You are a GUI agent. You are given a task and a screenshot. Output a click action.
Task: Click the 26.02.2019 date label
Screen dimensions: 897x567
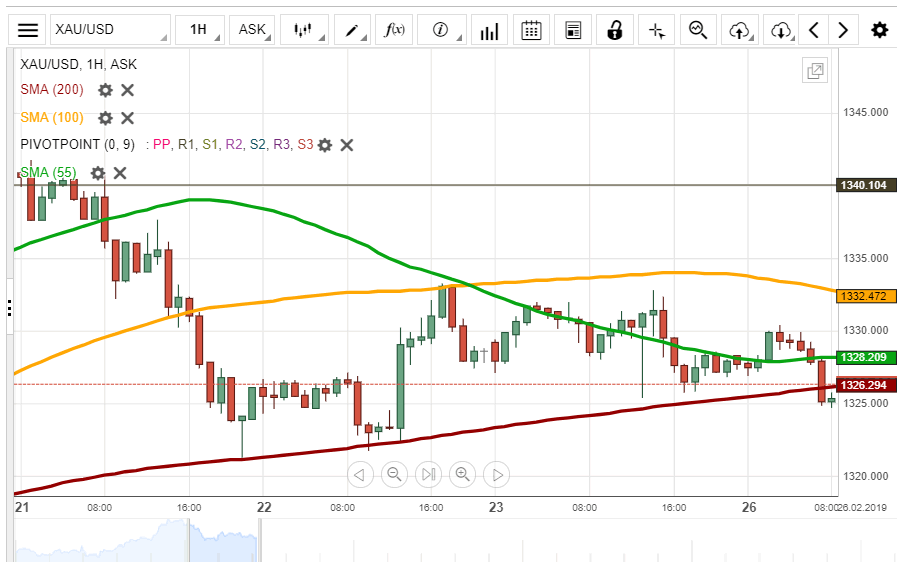862,507
